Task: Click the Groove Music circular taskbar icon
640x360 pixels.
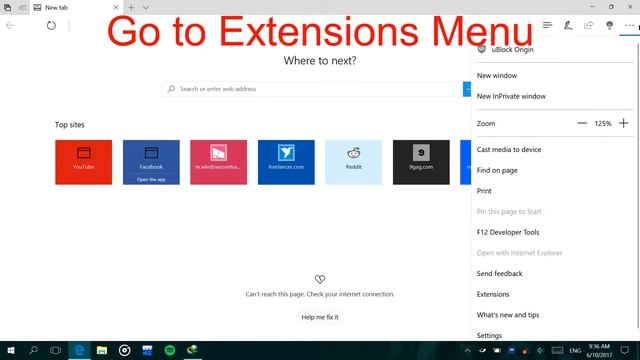Action: coord(124,350)
